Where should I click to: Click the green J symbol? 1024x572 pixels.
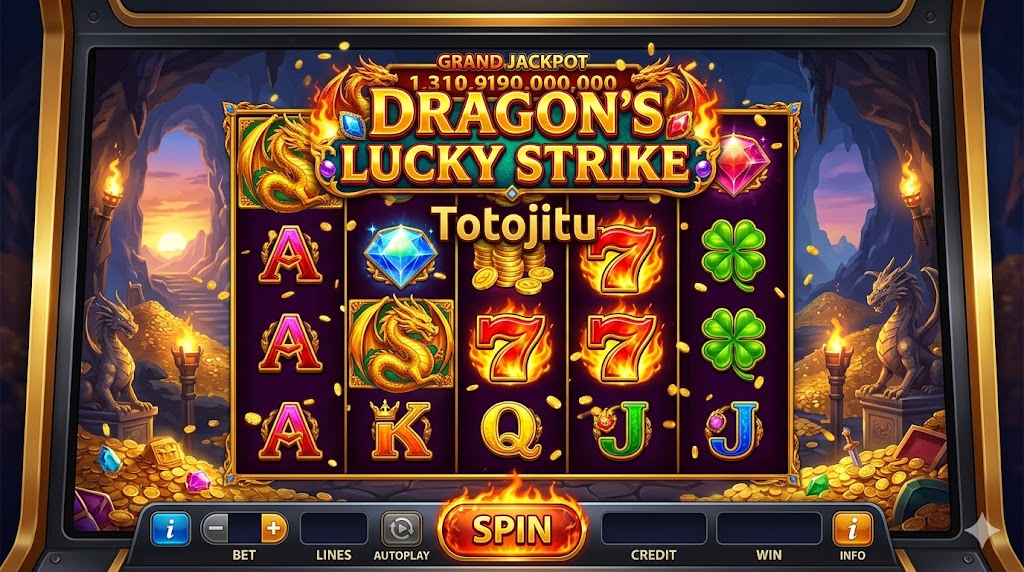point(622,429)
